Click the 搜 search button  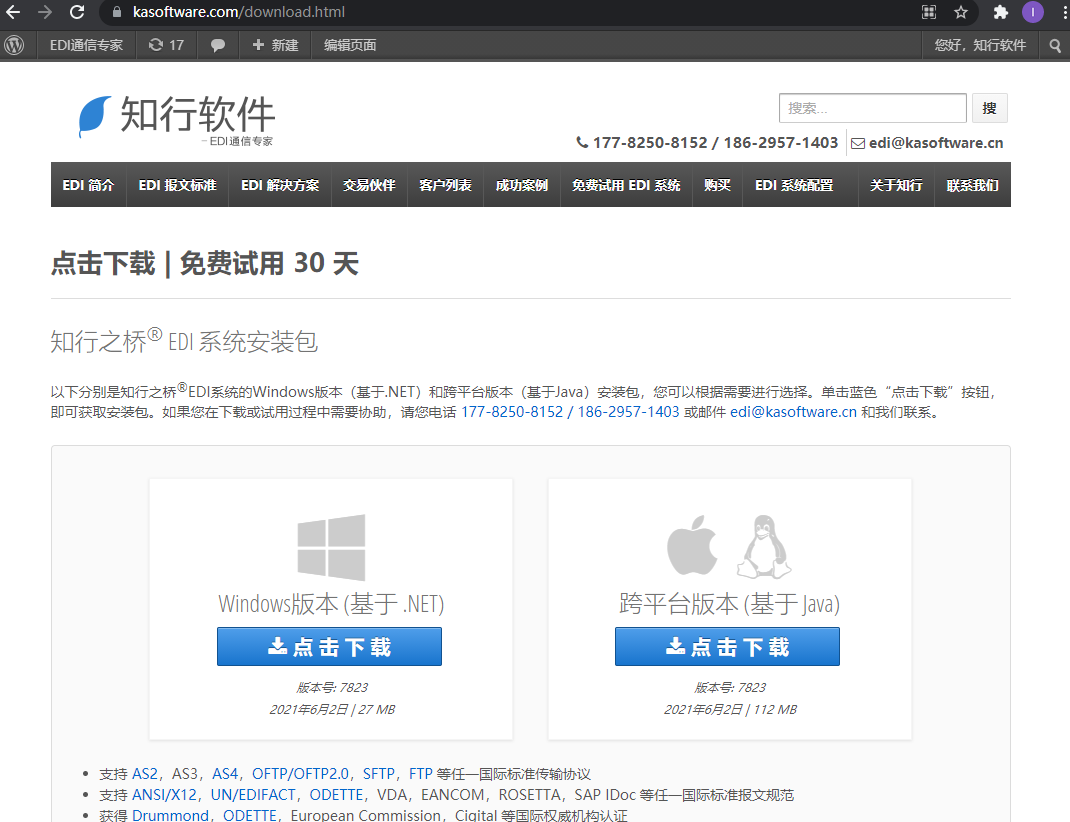(989, 108)
